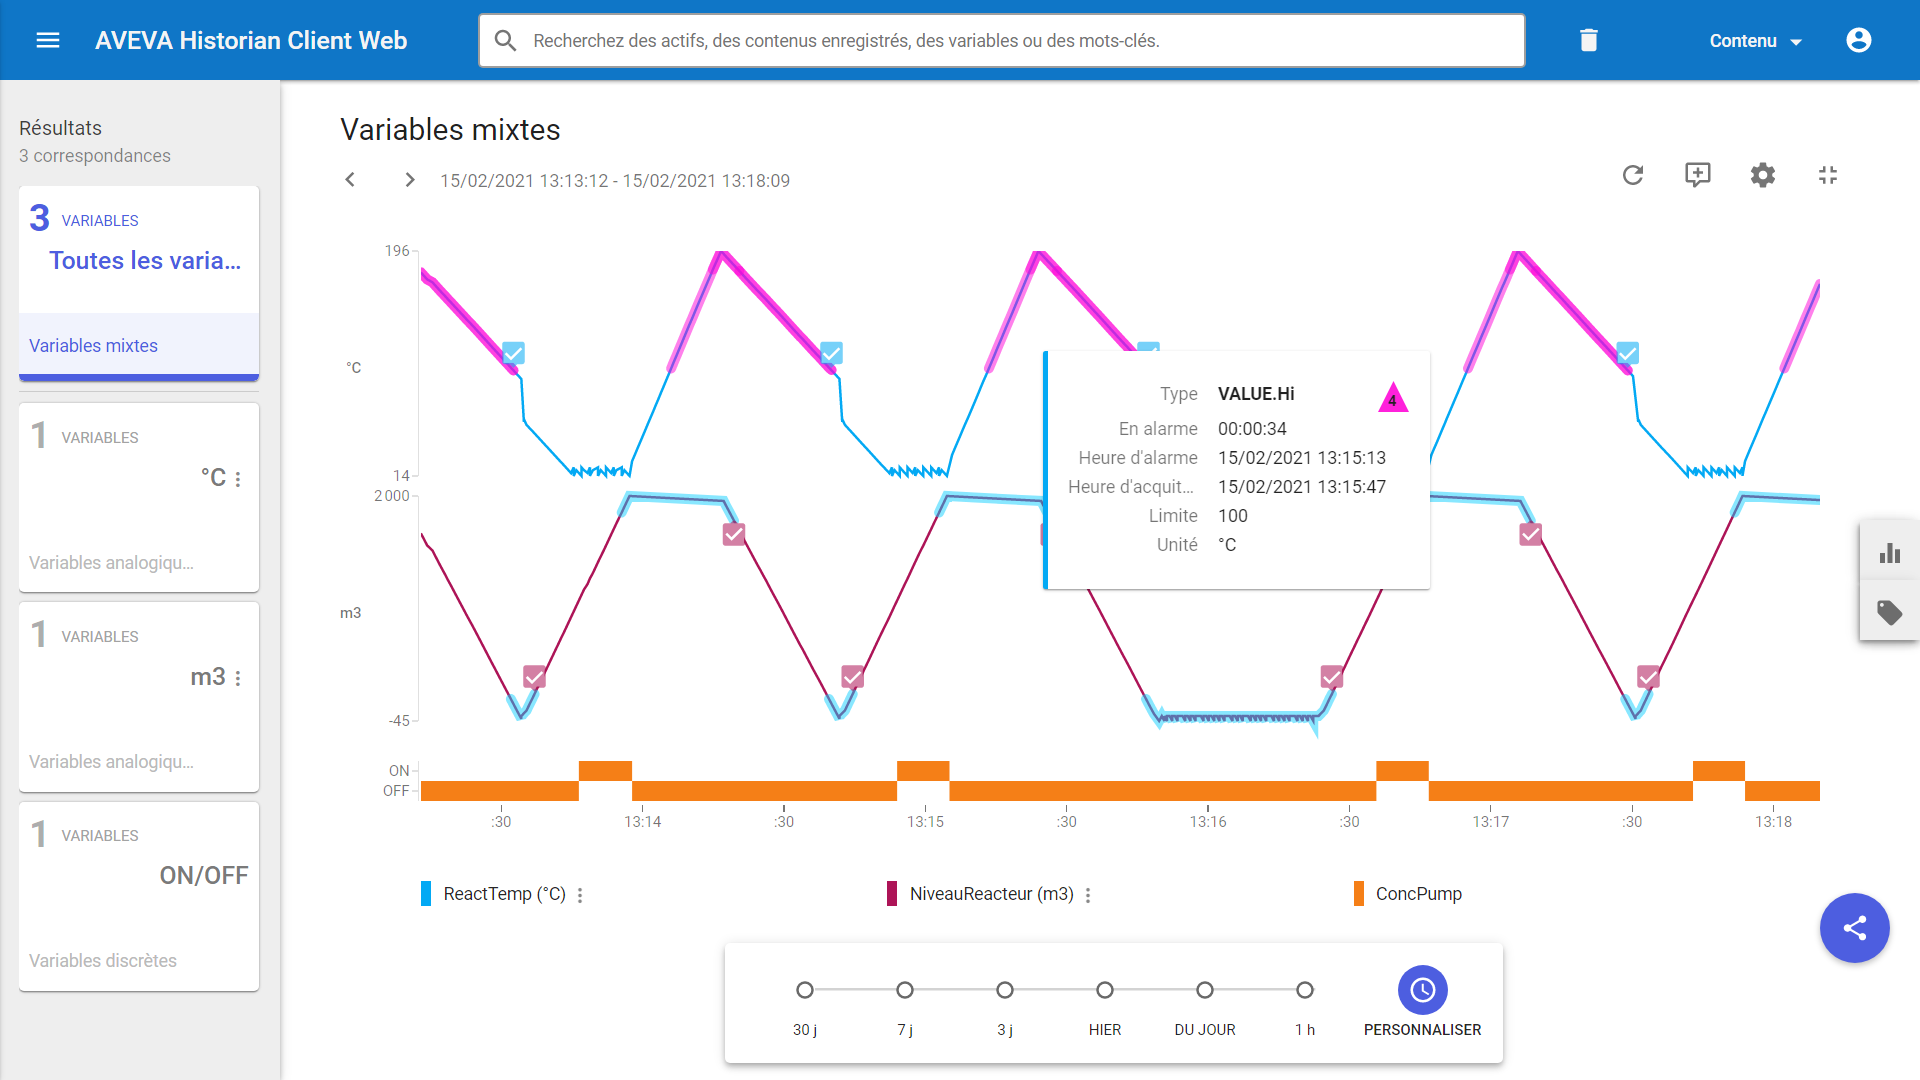Go to next time range arrow
The height and width of the screenshot is (1080, 1920).
409,180
